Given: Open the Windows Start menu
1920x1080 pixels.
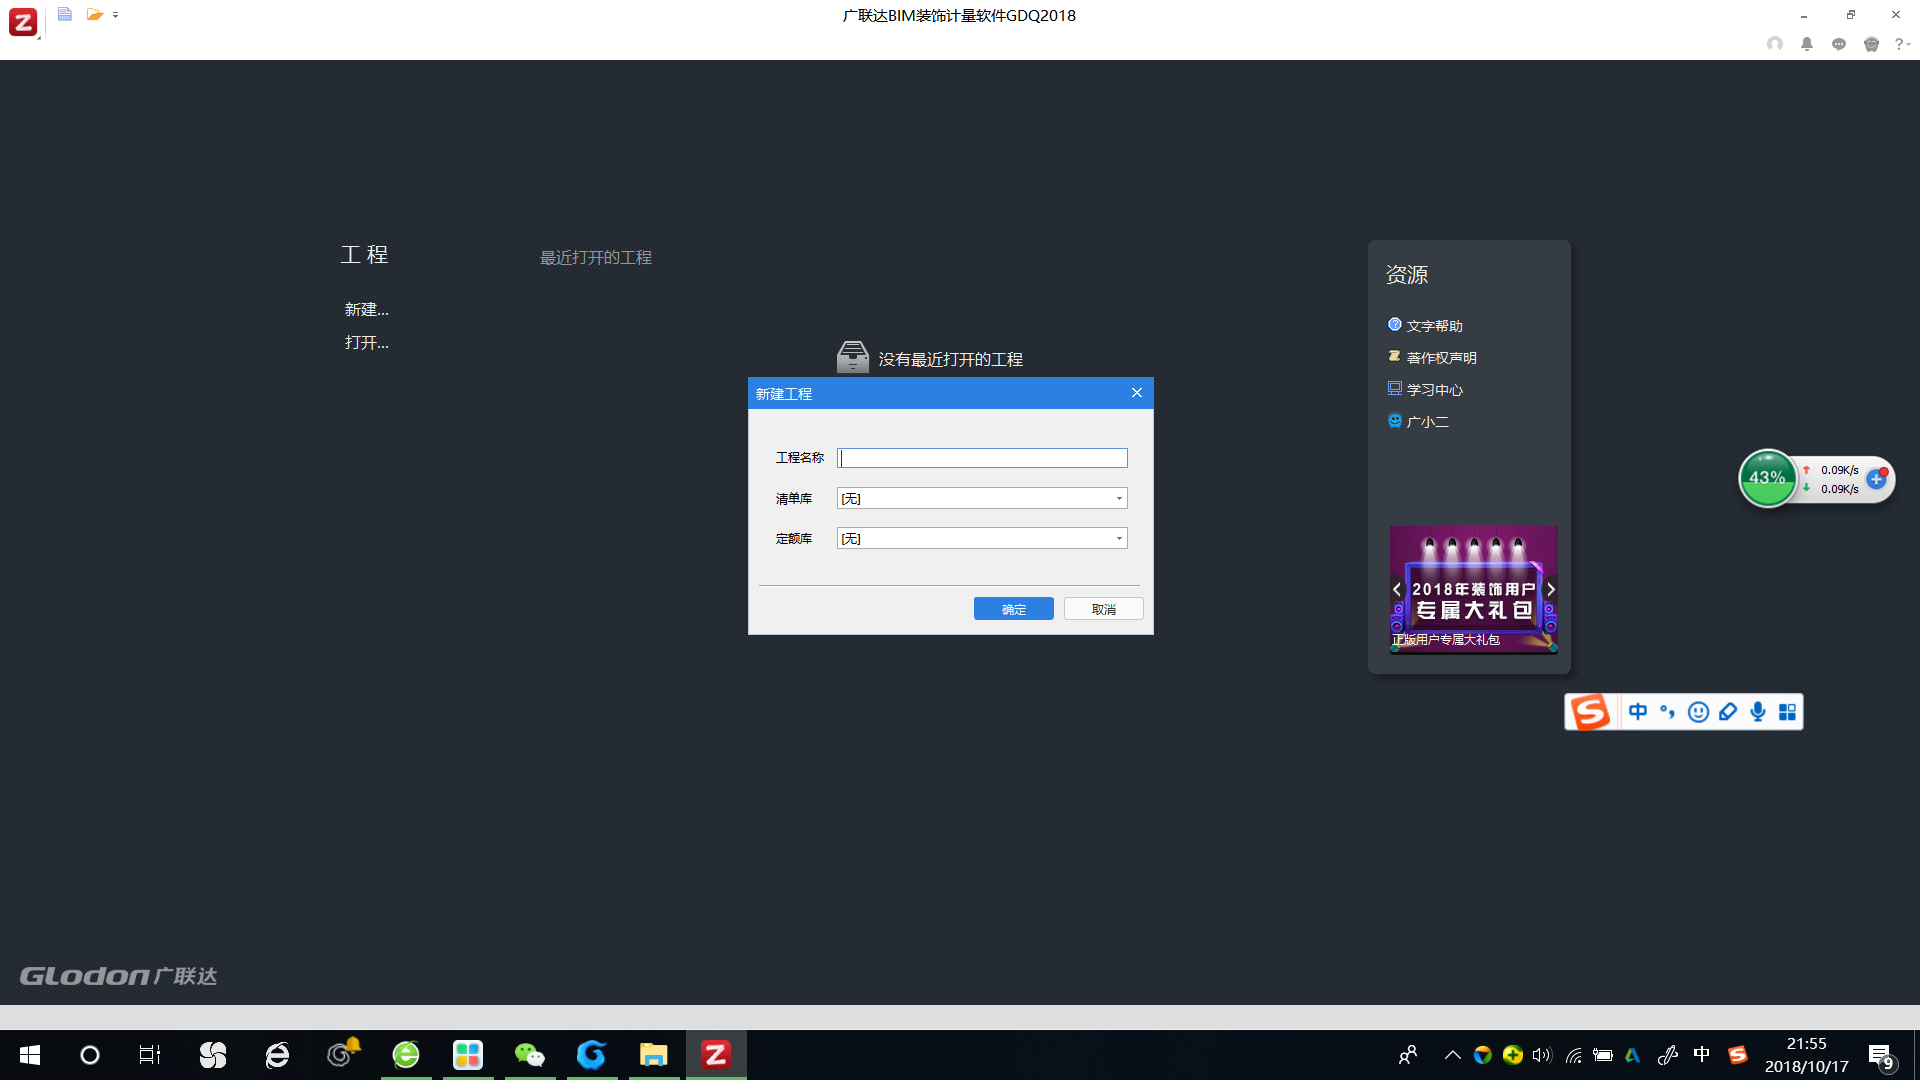Looking at the screenshot, I should click(x=30, y=1055).
